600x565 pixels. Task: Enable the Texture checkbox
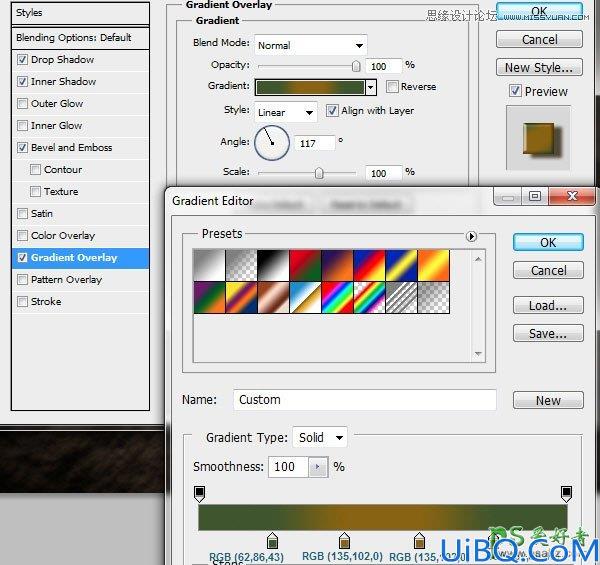[x=35, y=191]
